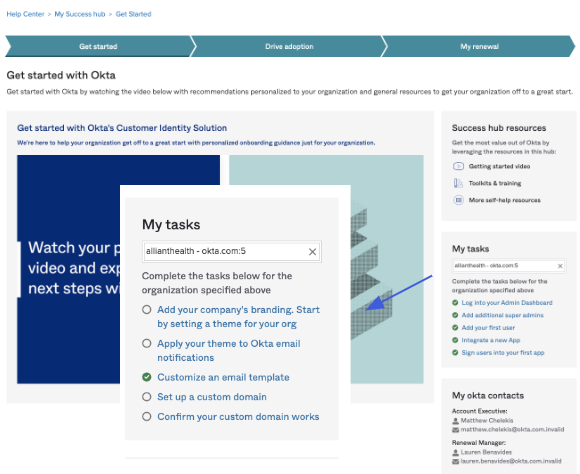This screenshot has width=580, height=474.
Task: Open the Help Center breadcrumb link
Action: pyautogui.click(x=25, y=14)
